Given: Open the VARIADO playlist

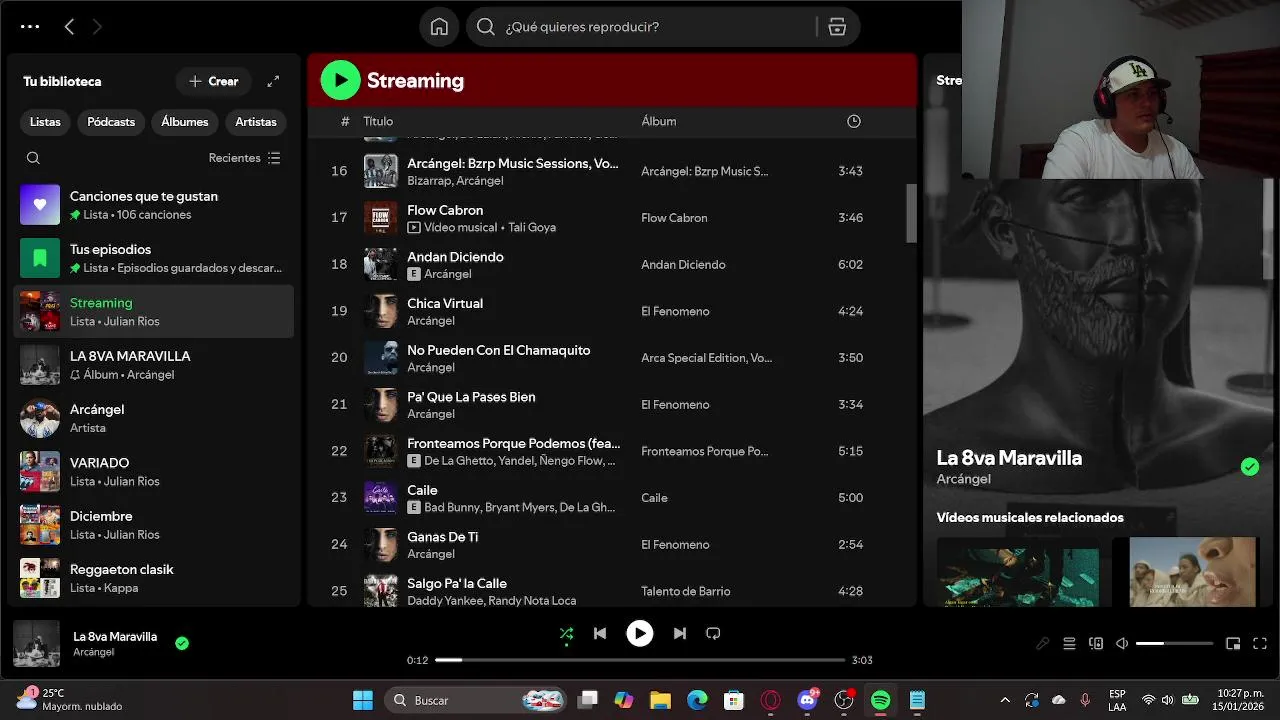Looking at the screenshot, I should [154, 471].
